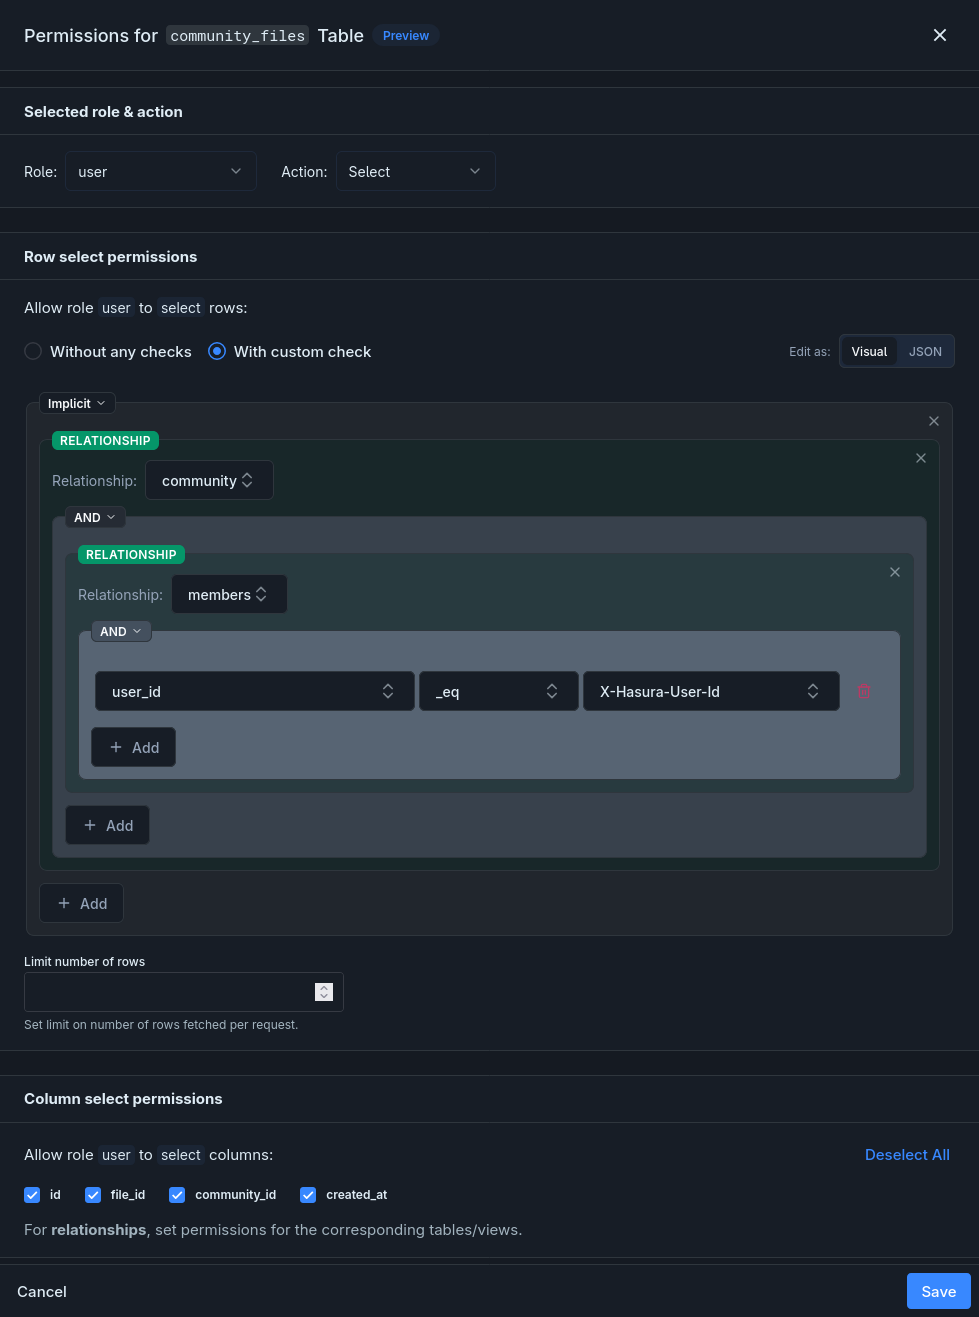Click the green RELATIONSHIP label above members
979x1317 pixels.
coord(131,554)
